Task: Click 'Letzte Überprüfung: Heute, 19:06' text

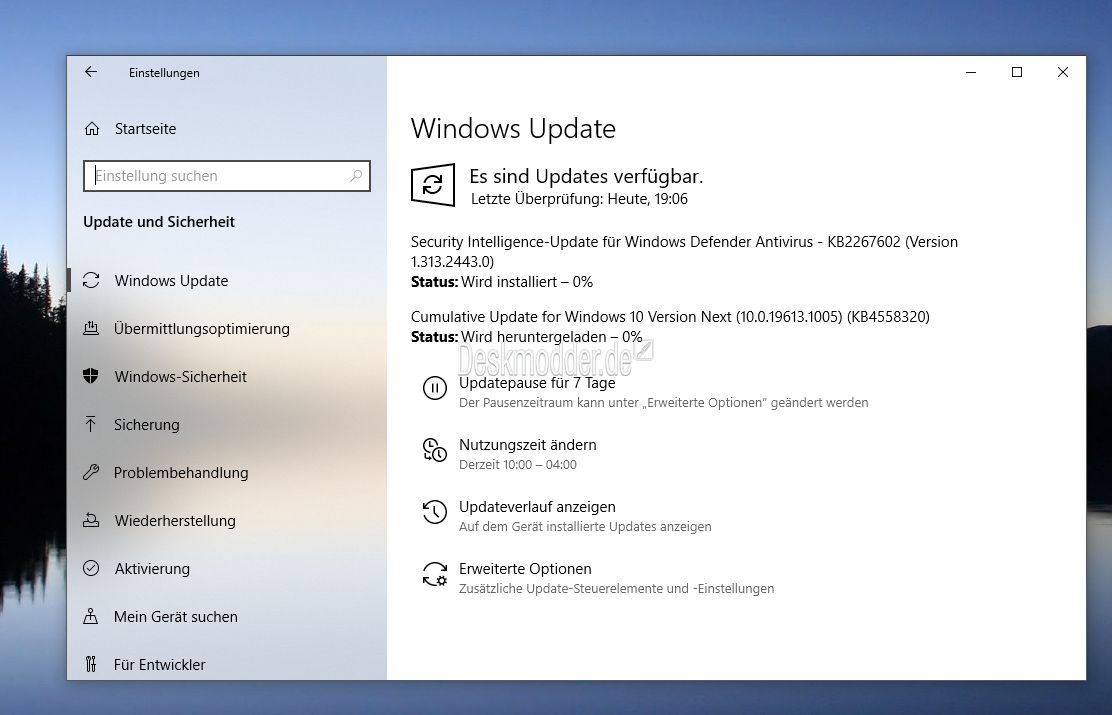Action: tap(579, 199)
